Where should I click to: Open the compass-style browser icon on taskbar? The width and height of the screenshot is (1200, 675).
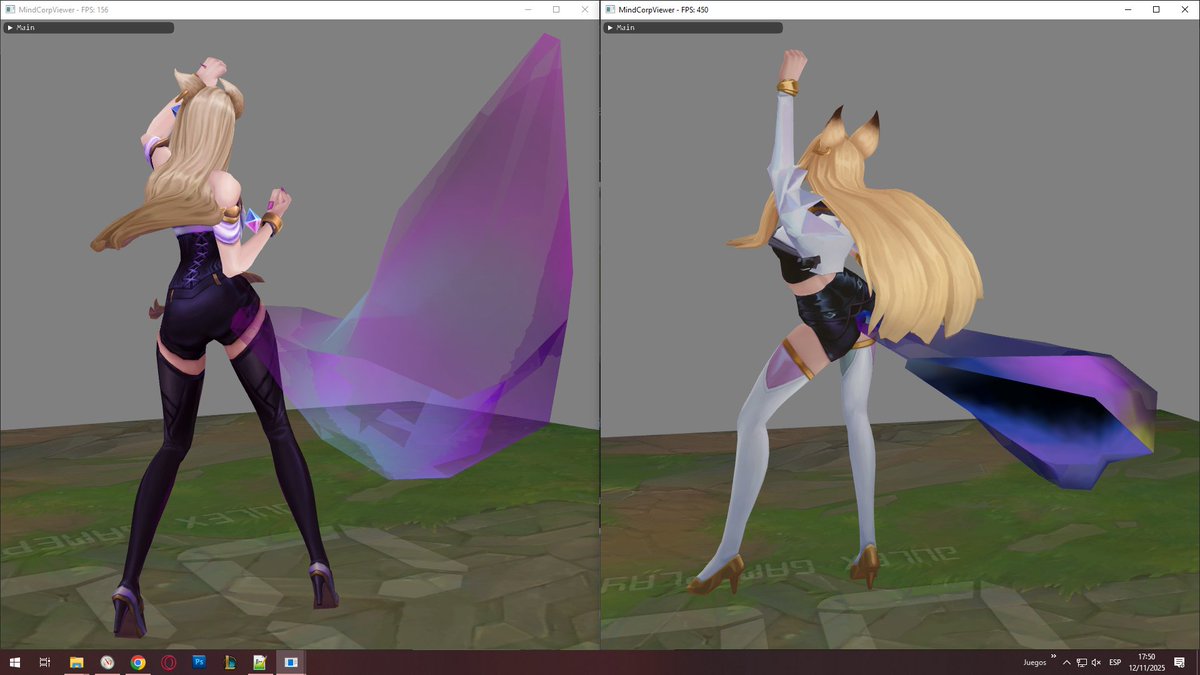coord(105,662)
